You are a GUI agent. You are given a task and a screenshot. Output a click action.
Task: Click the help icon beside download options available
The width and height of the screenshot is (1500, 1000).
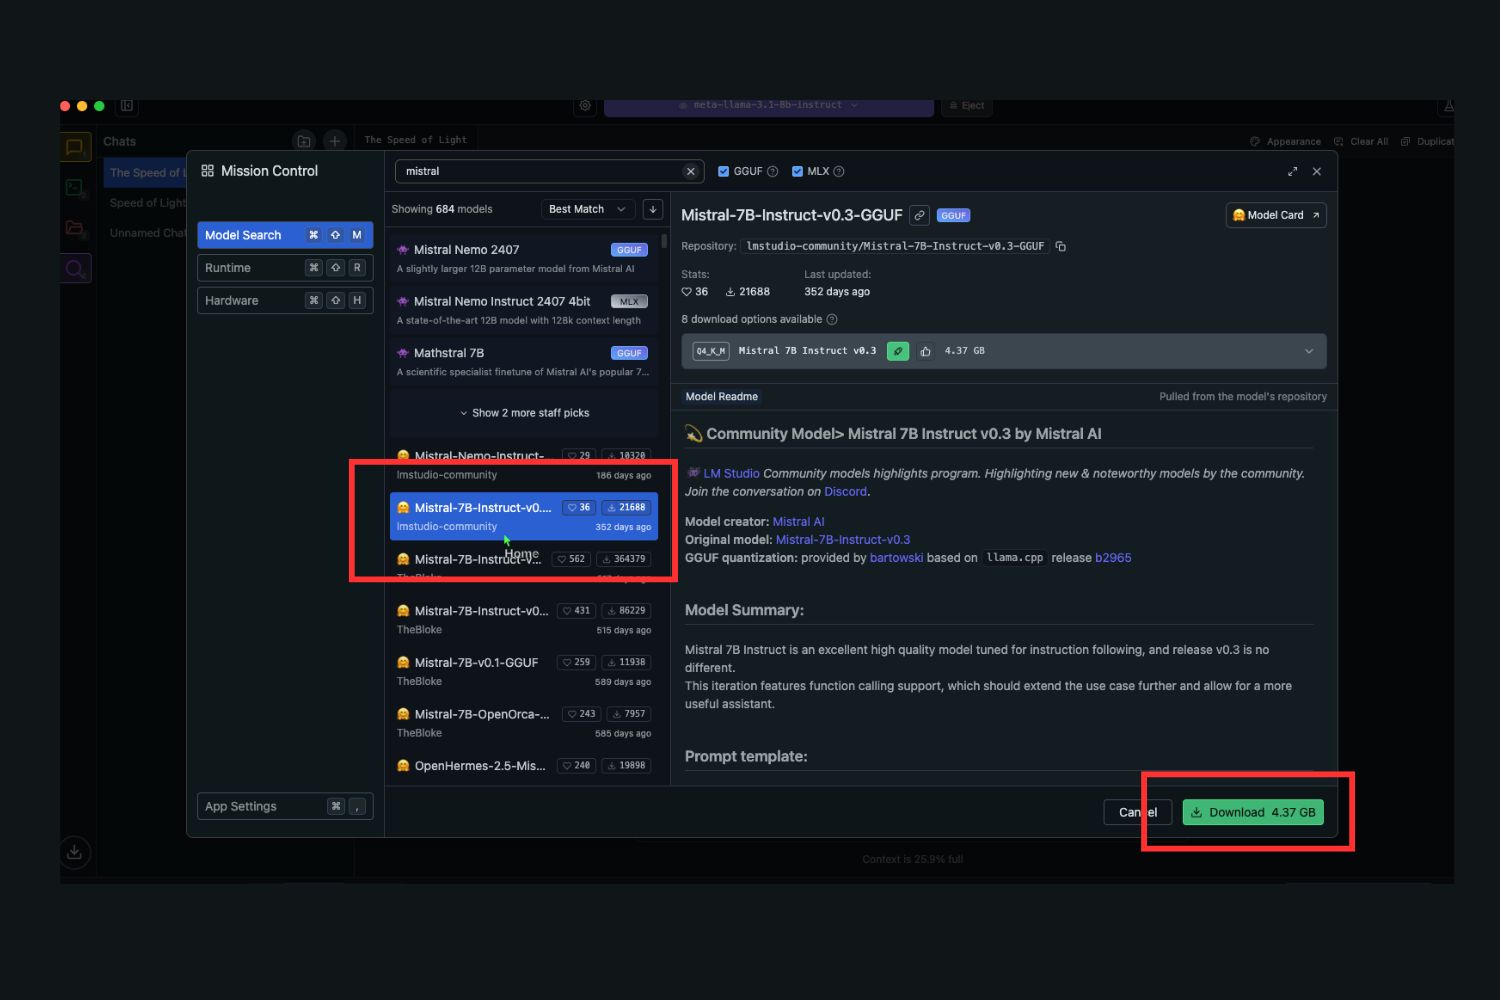pos(832,319)
